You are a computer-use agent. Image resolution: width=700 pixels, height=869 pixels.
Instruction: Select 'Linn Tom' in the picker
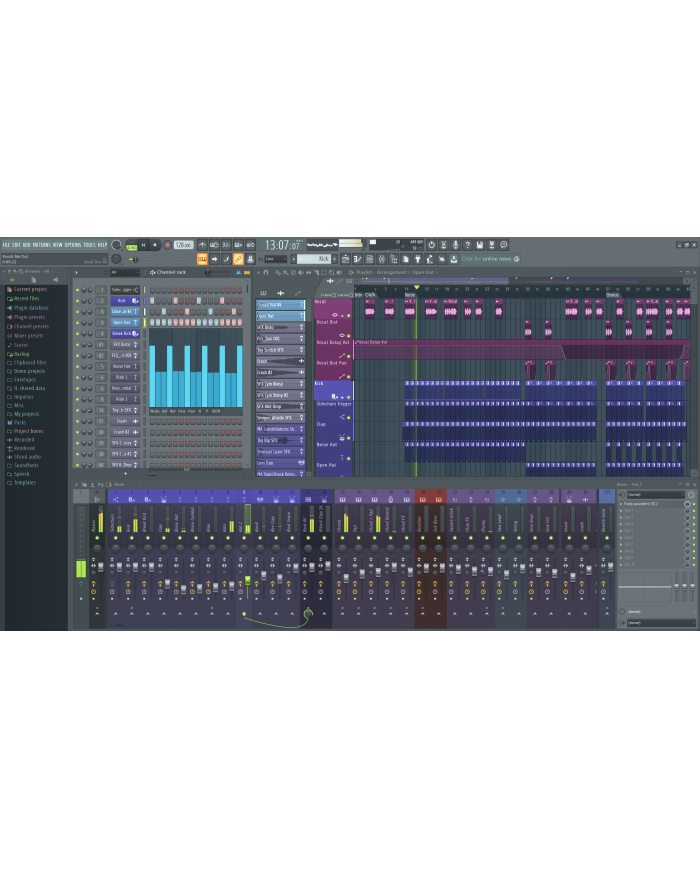tap(280, 463)
